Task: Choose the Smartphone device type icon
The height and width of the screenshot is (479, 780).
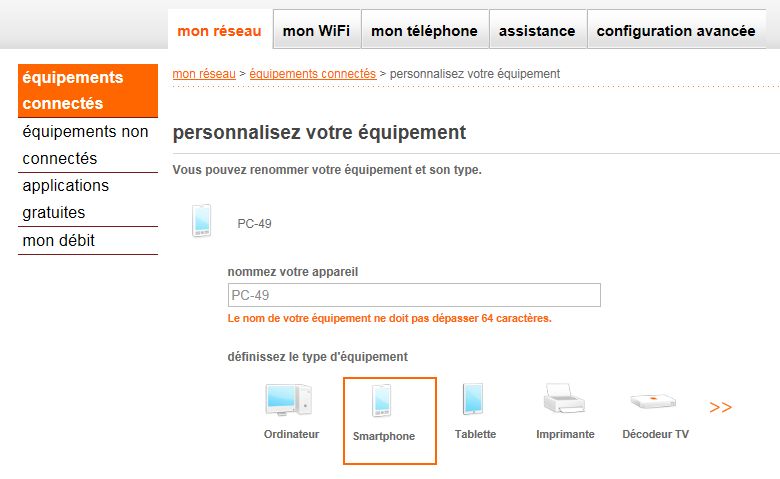Action: tap(383, 400)
